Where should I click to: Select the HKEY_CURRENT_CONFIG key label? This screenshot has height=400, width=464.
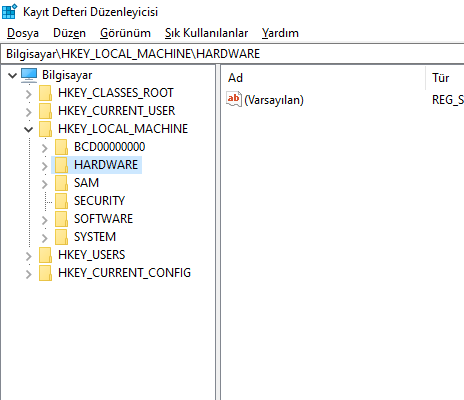pos(124,273)
